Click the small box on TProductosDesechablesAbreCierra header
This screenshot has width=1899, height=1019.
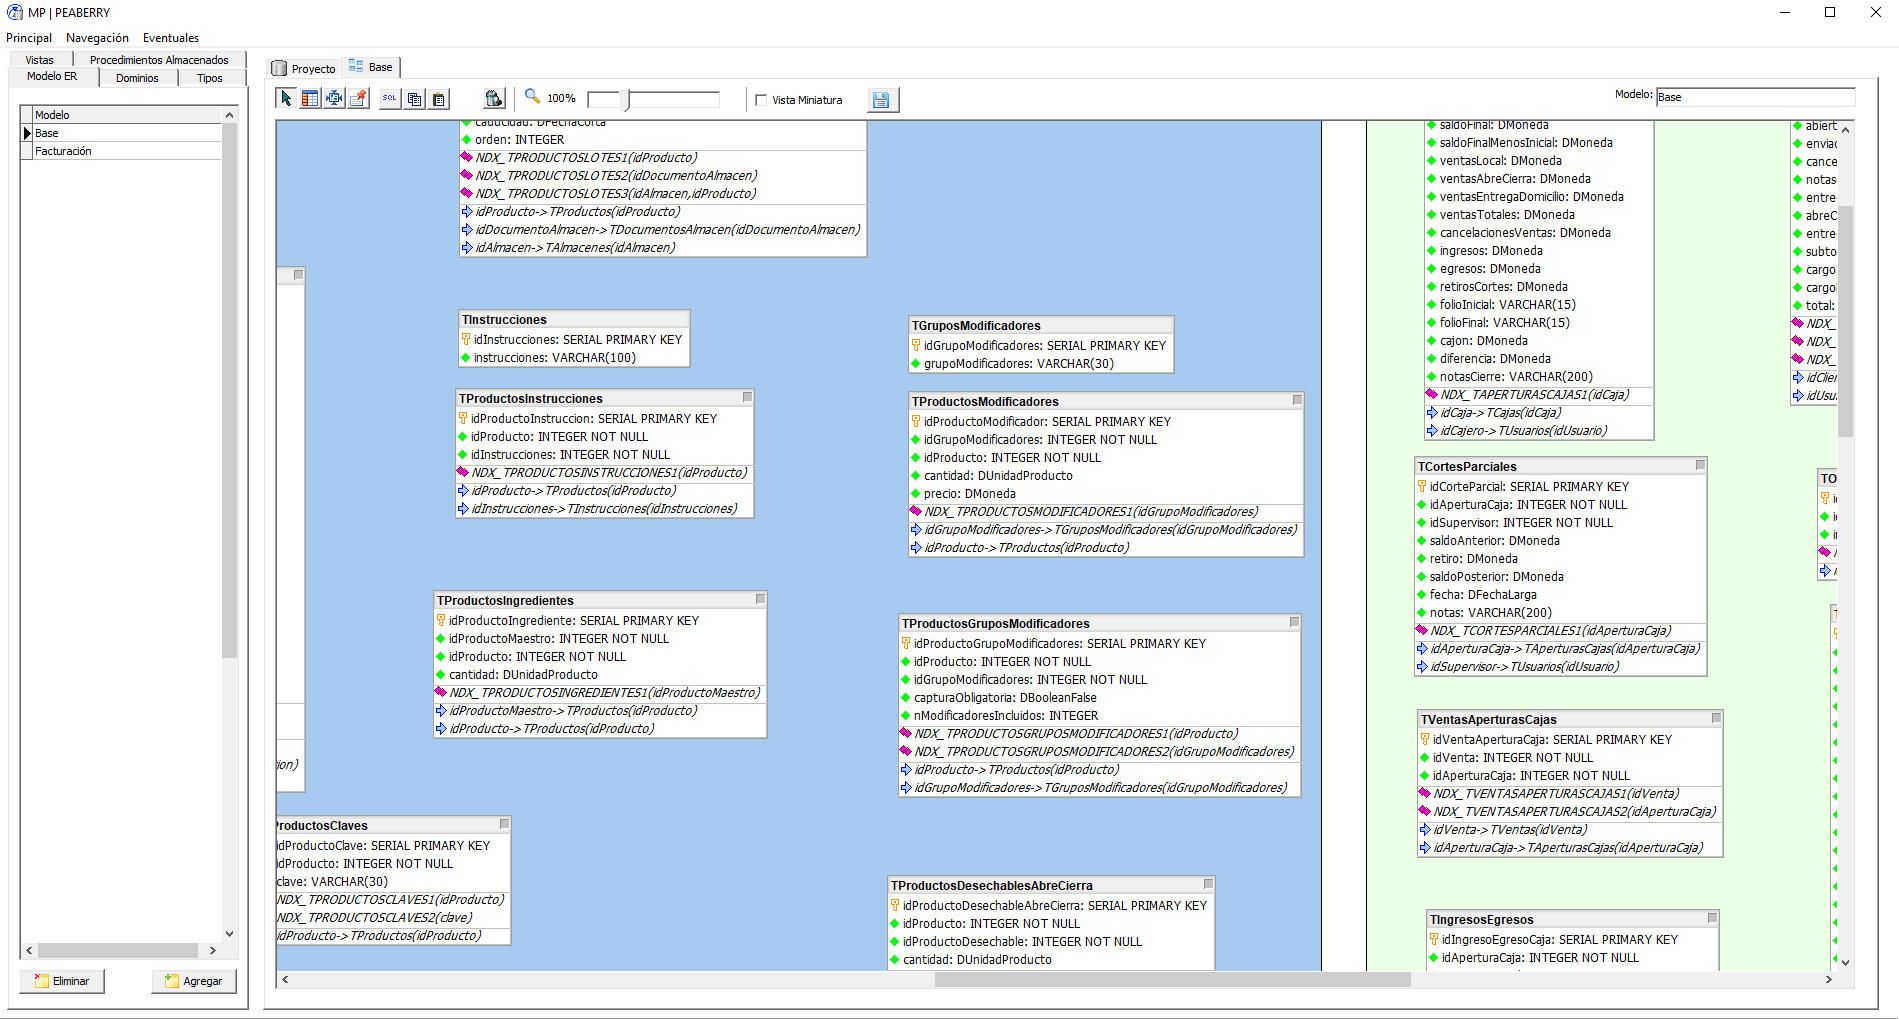click(1208, 884)
